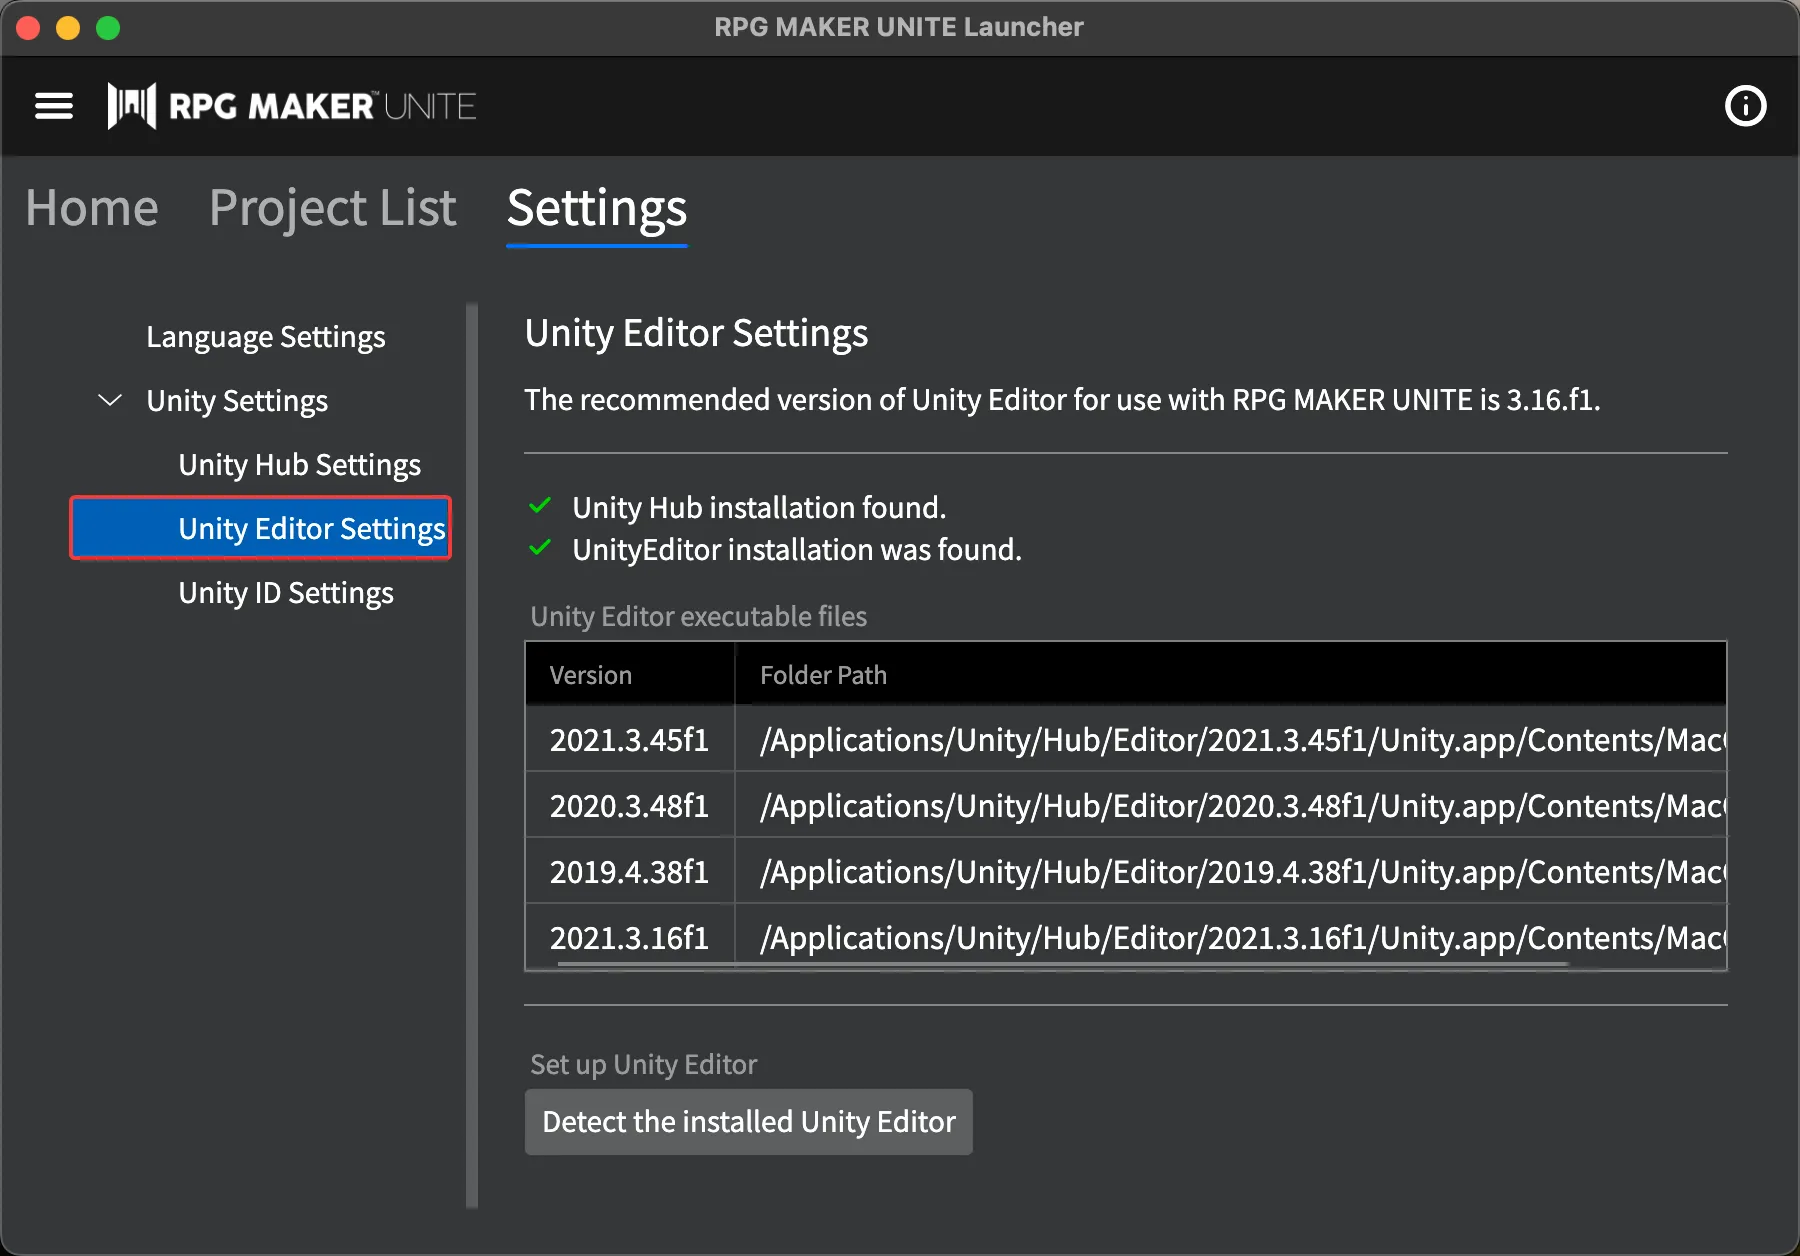Open the hamburger menu
Image resolution: width=1800 pixels, height=1256 pixels.
pos(54,106)
